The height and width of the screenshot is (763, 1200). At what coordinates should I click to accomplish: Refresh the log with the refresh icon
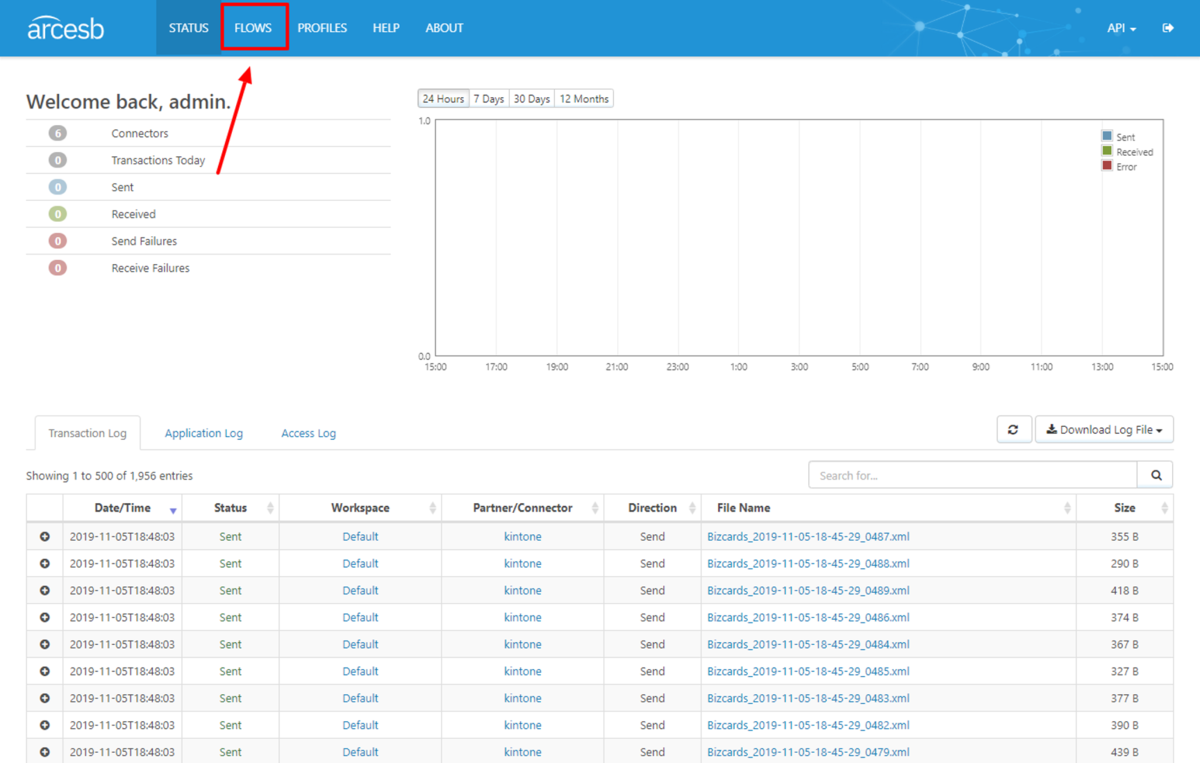(x=1014, y=429)
